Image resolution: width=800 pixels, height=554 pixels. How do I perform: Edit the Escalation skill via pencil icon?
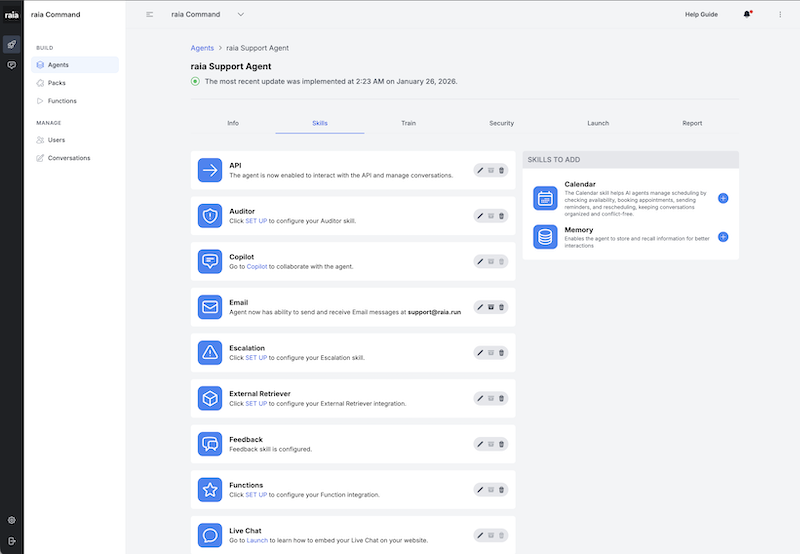pyautogui.click(x=480, y=352)
